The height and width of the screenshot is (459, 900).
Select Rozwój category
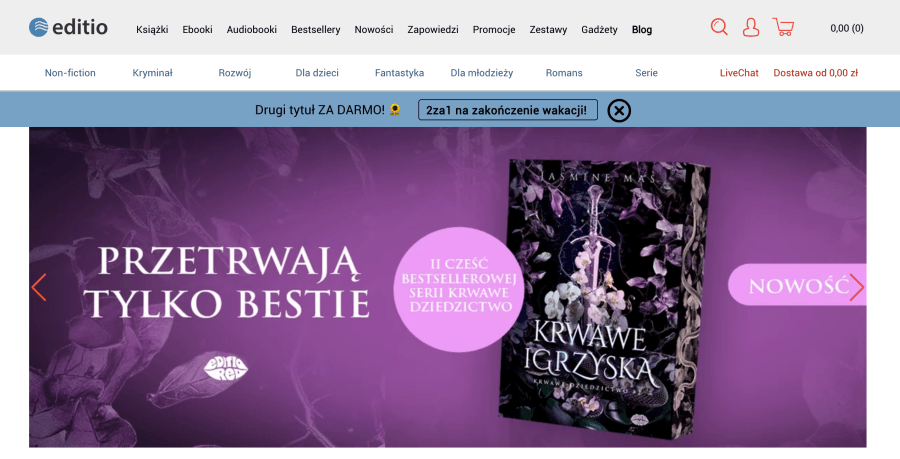tap(235, 73)
